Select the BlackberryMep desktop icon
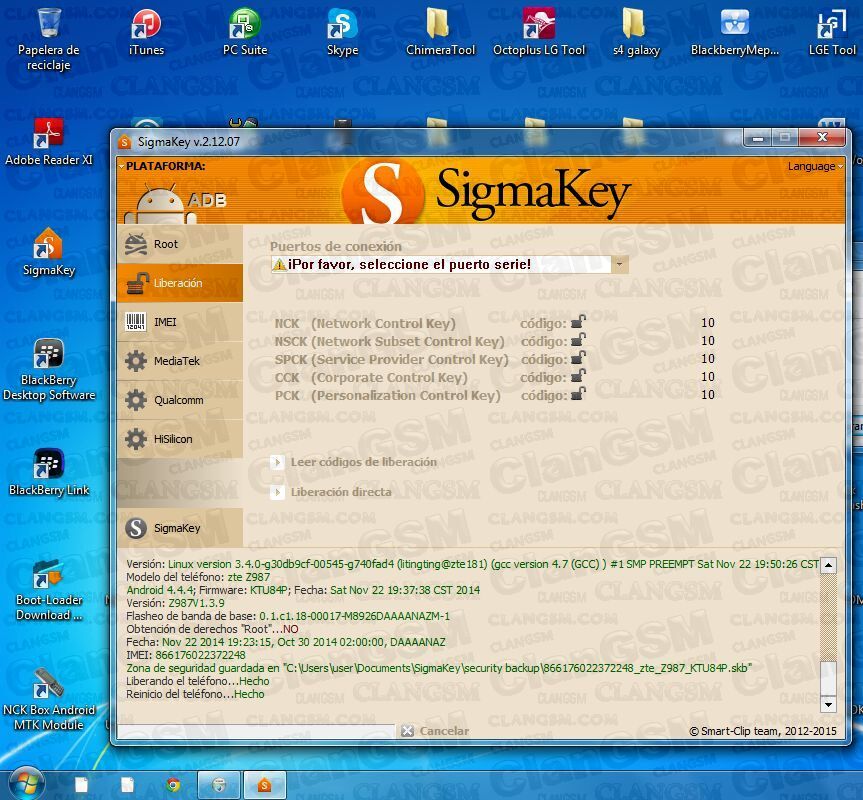 (735, 33)
